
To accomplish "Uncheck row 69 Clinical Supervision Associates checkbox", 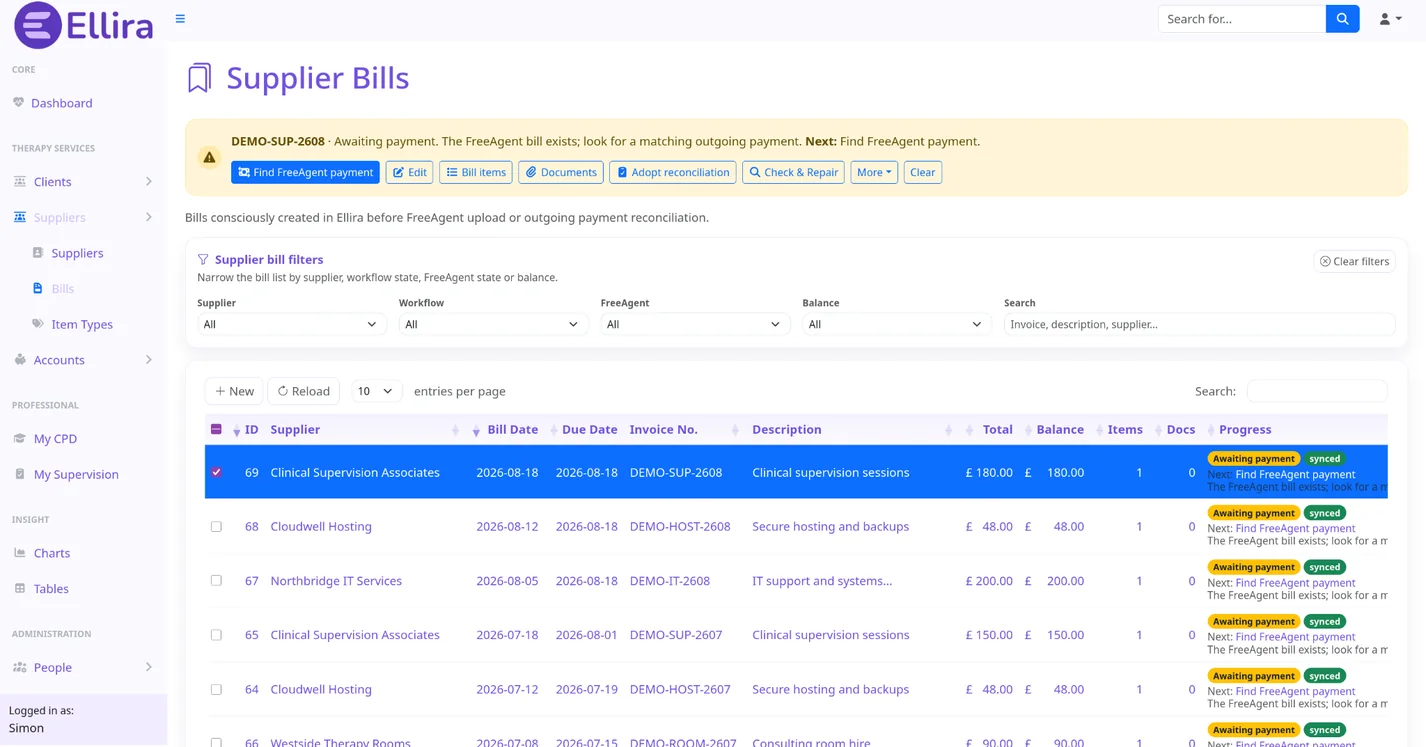I will point(216,472).
